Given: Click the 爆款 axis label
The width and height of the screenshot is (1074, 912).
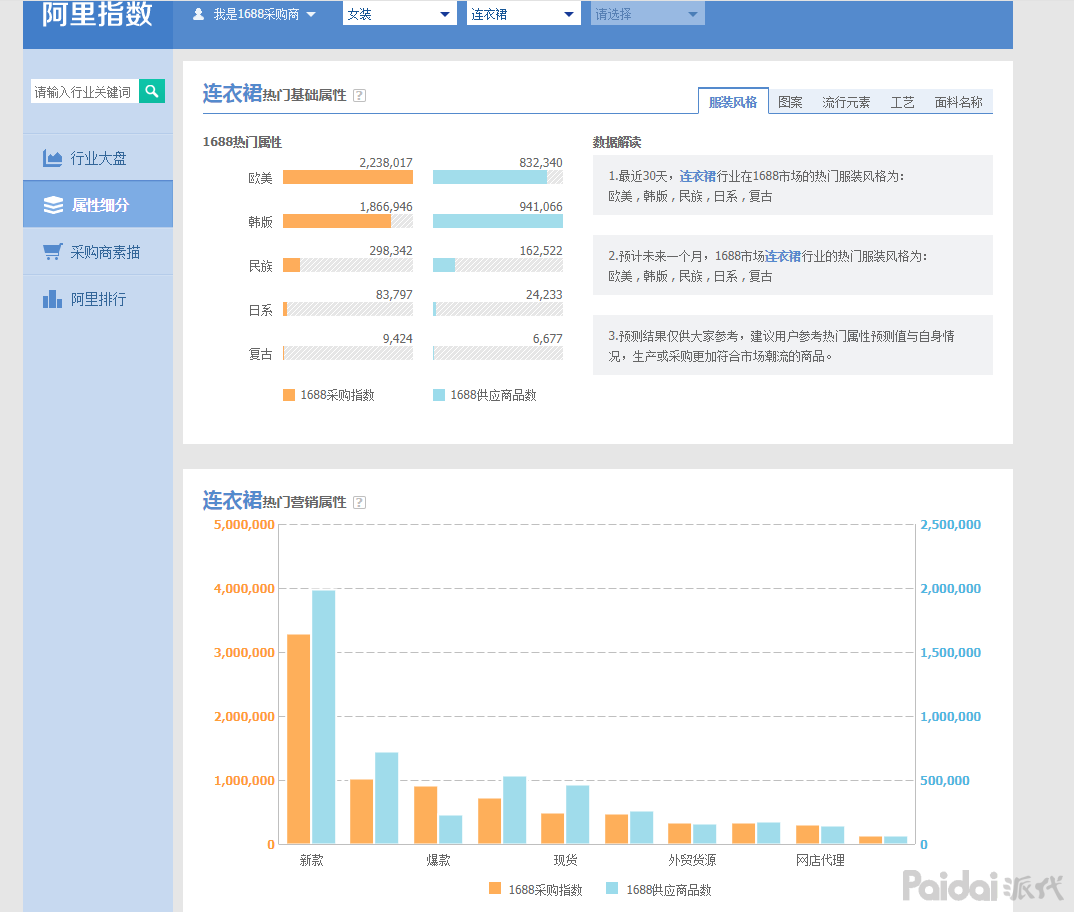Looking at the screenshot, I should coord(438,860).
